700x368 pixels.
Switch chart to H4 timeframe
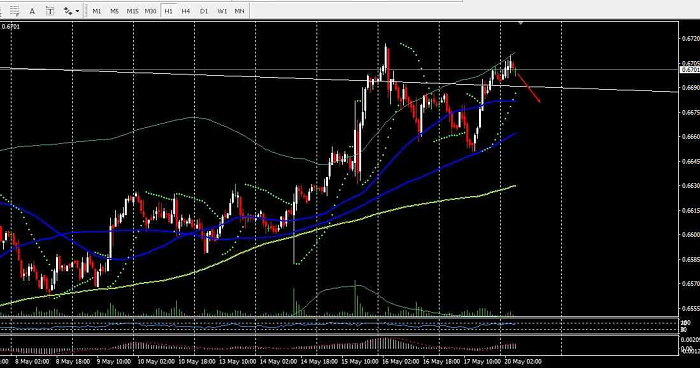(x=186, y=11)
